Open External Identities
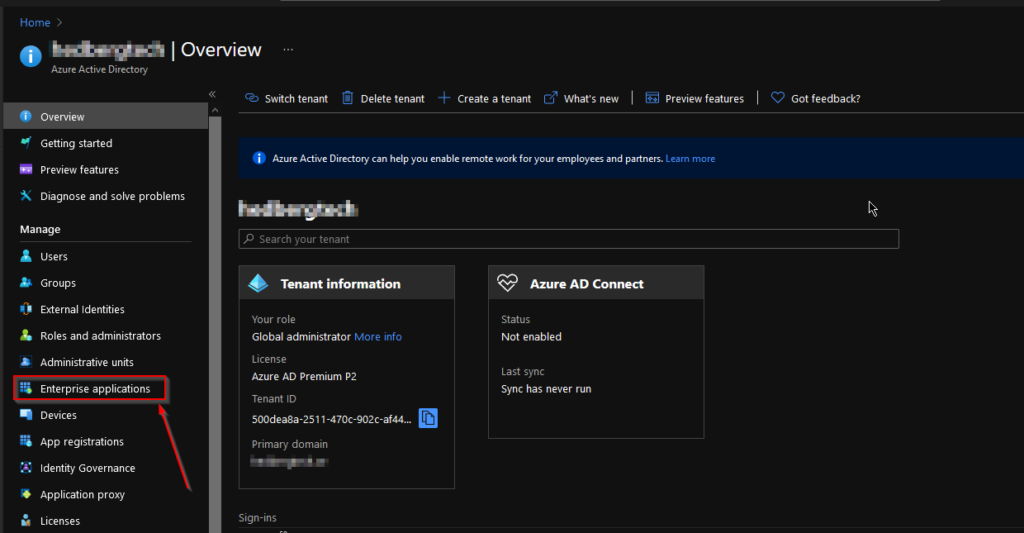This screenshot has height=533, width=1024. tap(106, 310)
